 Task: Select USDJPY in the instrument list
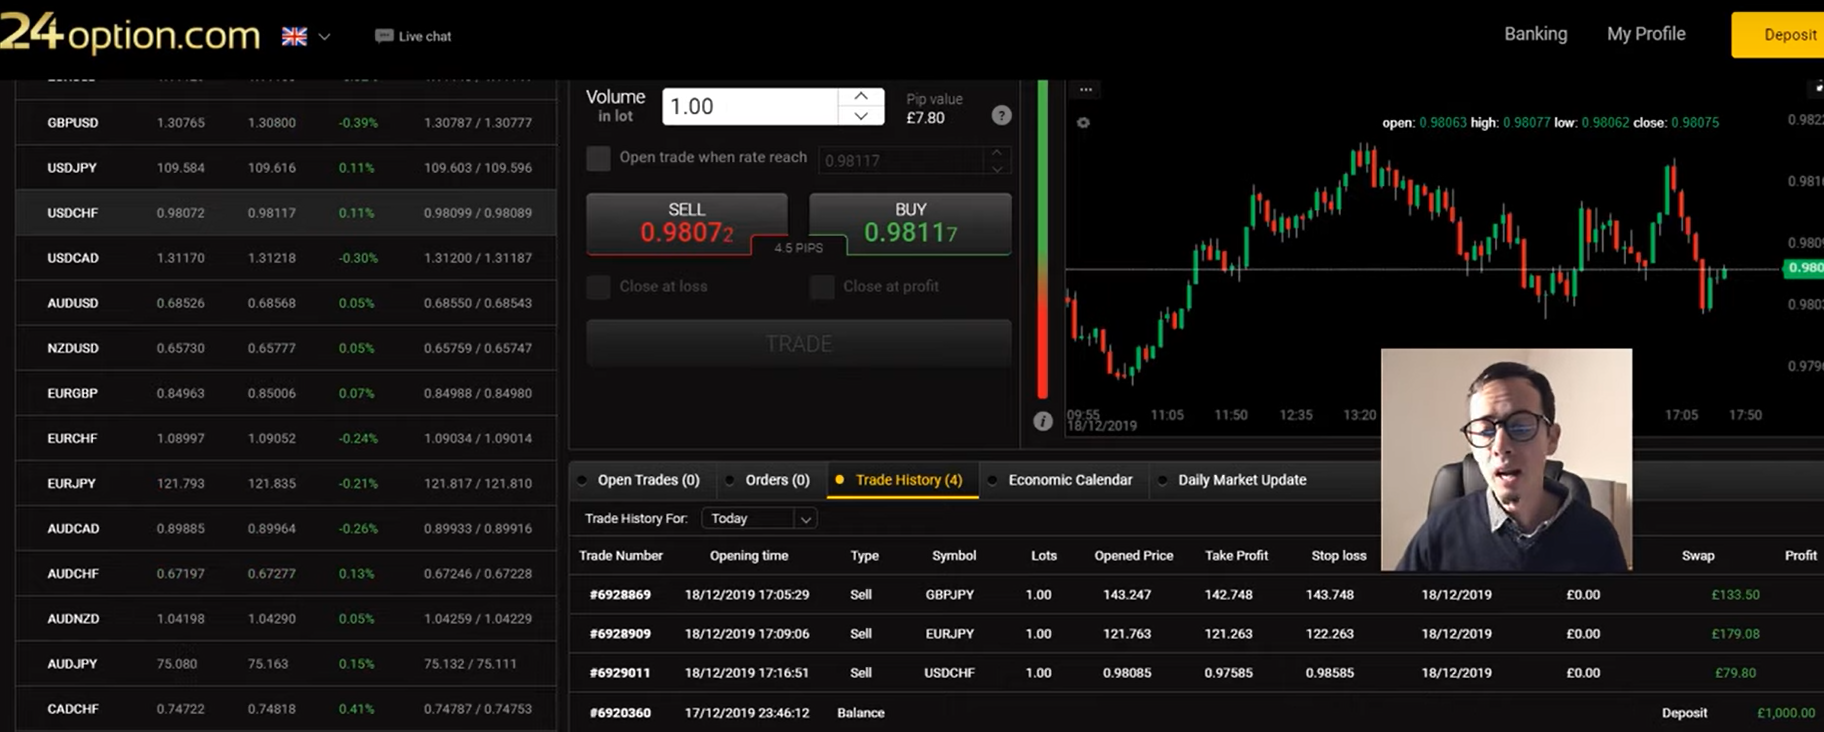(x=286, y=167)
